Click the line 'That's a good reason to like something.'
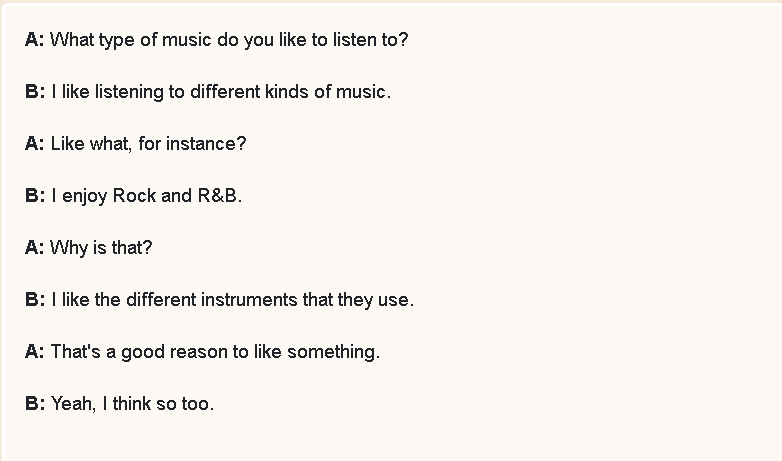This screenshot has height=461, width=782. (215, 352)
